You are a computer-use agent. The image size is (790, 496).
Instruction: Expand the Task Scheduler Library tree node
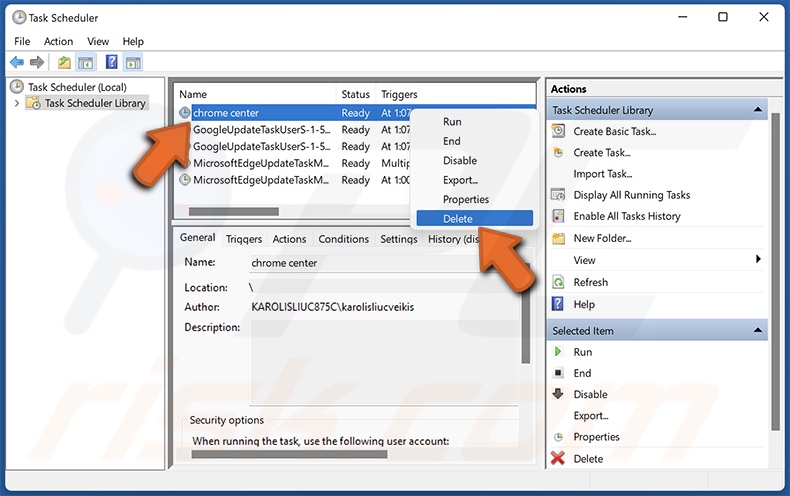click(17, 103)
